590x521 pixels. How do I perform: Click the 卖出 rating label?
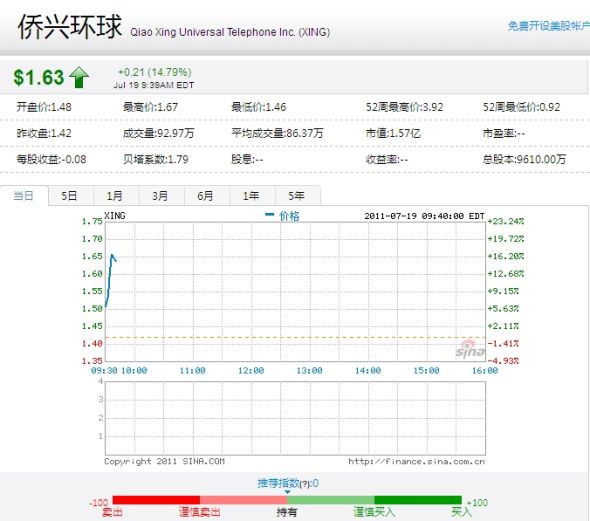coord(112,512)
